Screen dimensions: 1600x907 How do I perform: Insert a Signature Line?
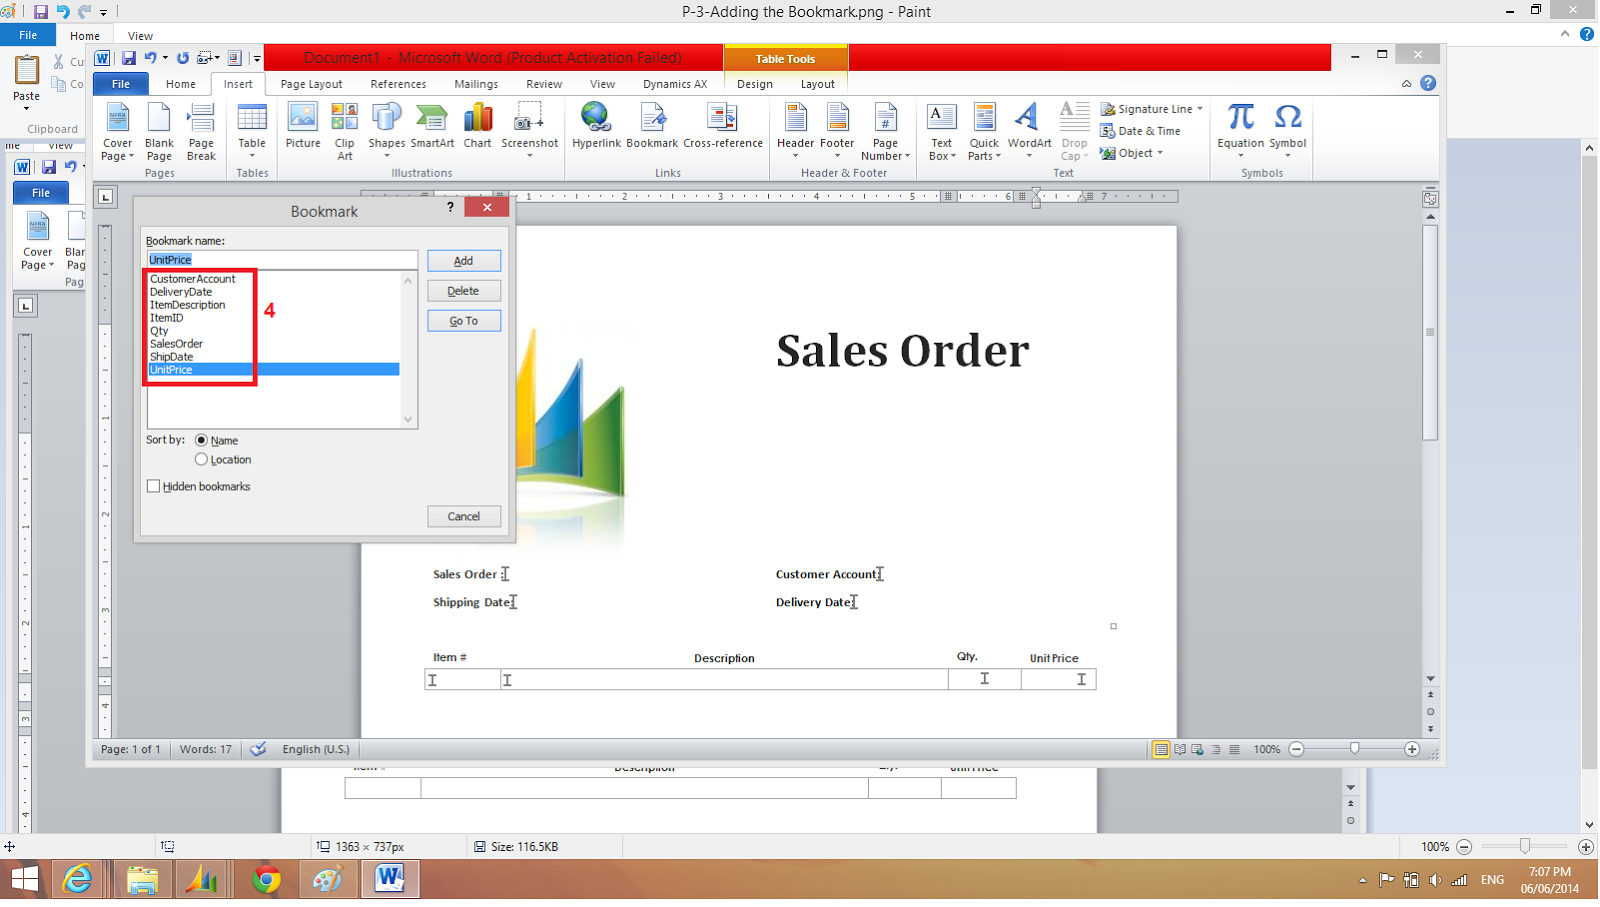coord(1152,109)
